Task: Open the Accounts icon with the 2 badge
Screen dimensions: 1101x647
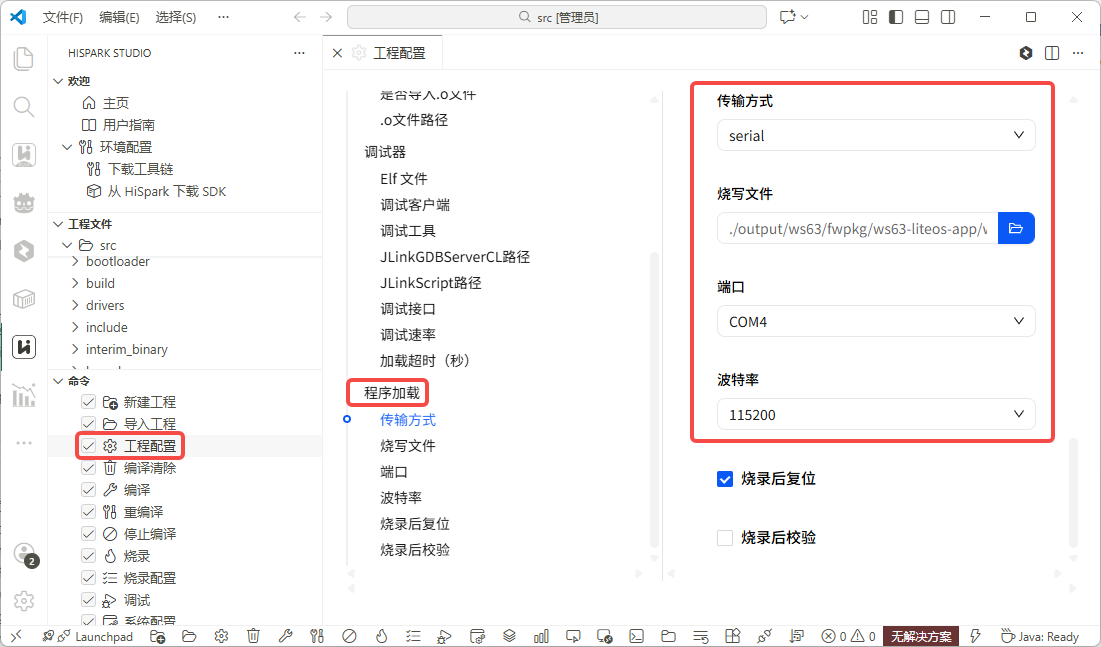Action: (x=25, y=554)
